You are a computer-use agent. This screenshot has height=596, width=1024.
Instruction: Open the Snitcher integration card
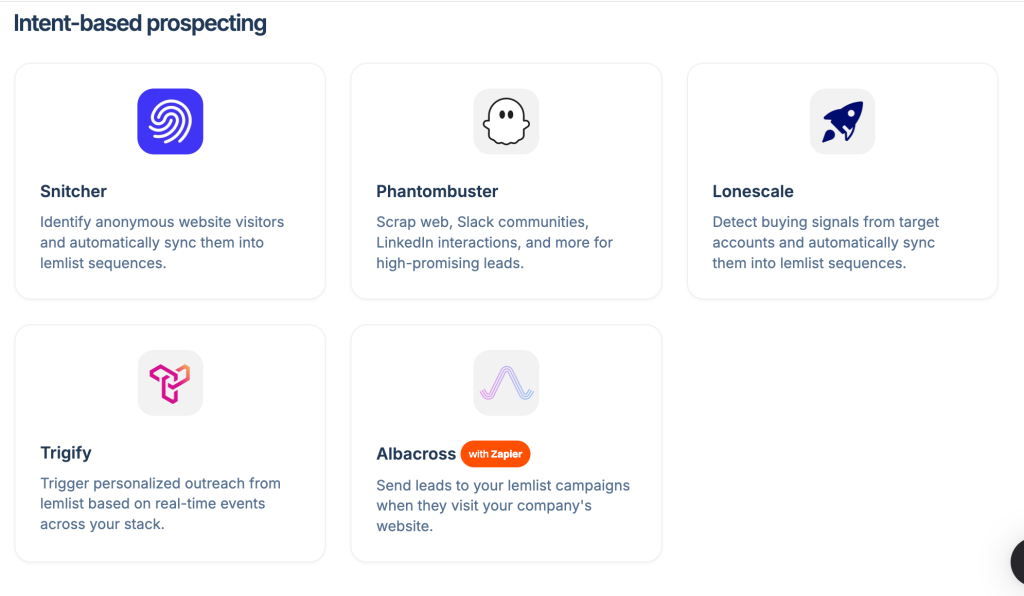click(170, 180)
